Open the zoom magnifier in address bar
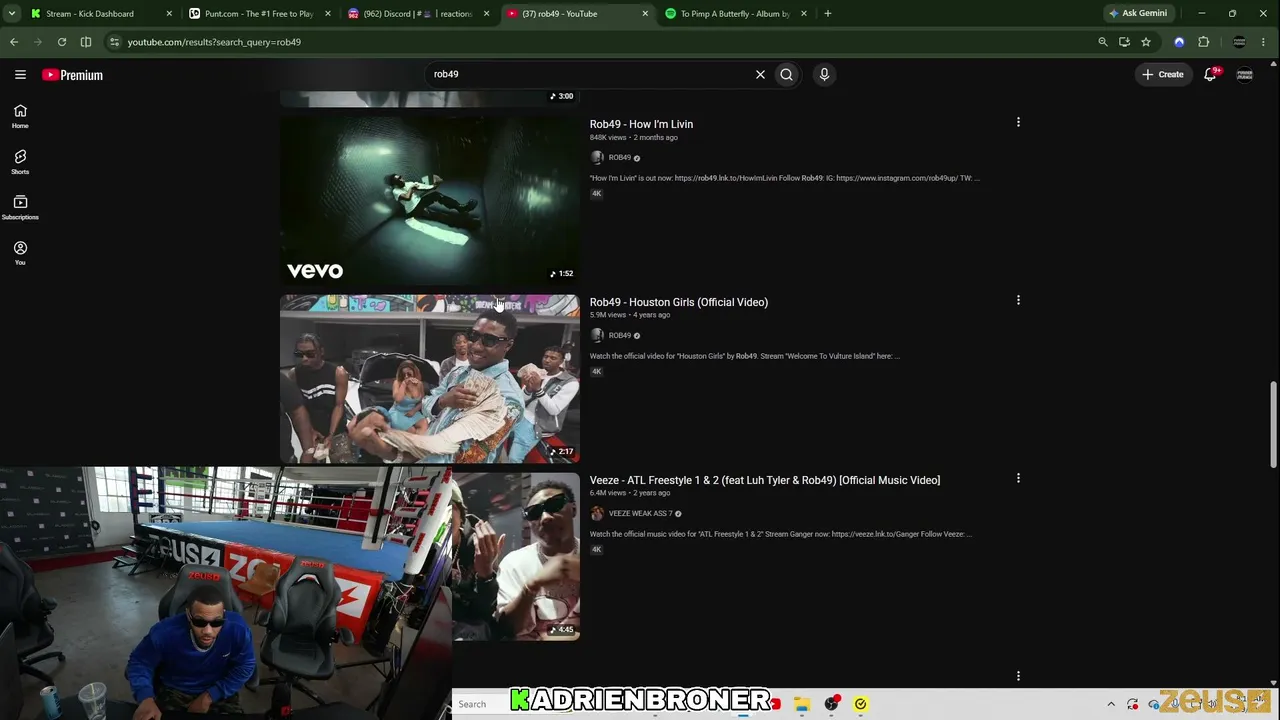 [x=1103, y=42]
